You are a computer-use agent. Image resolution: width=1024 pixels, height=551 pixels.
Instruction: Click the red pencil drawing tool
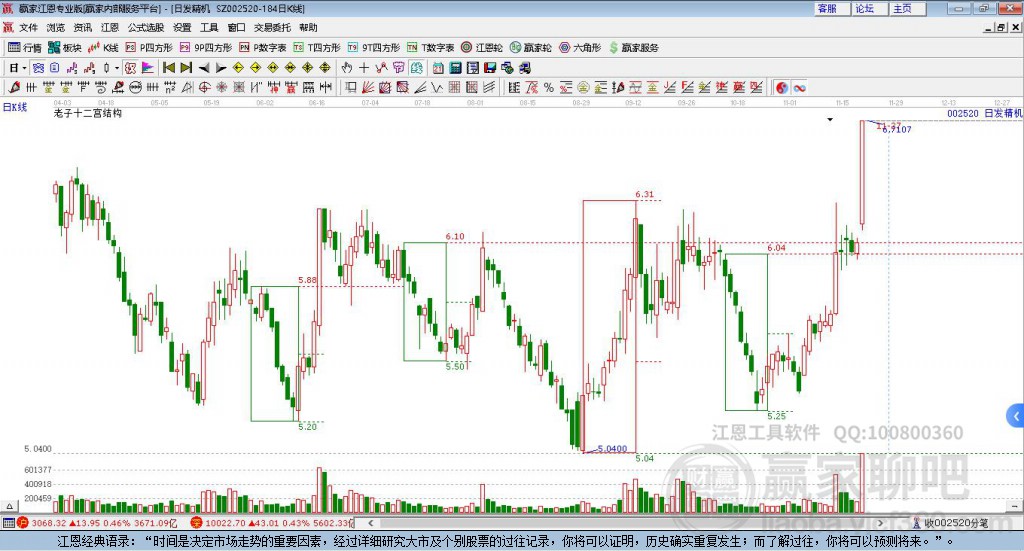[x=14, y=87]
